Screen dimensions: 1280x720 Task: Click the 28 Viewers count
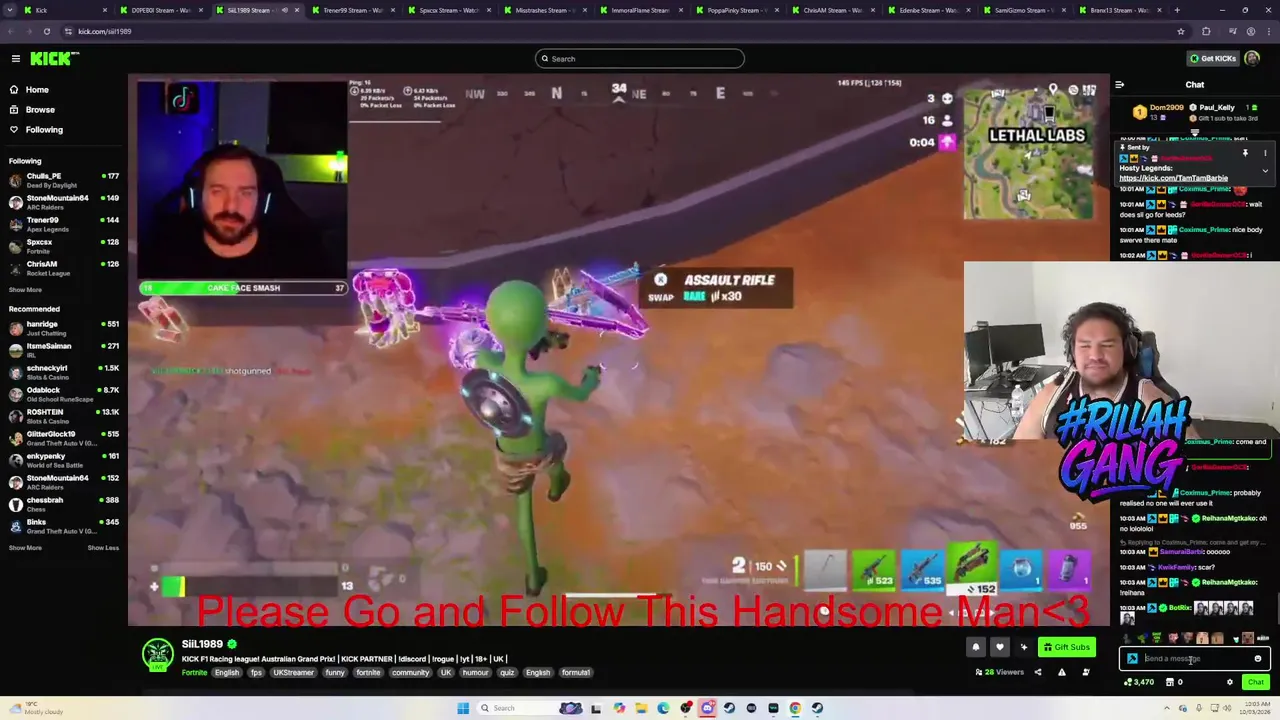click(x=999, y=672)
